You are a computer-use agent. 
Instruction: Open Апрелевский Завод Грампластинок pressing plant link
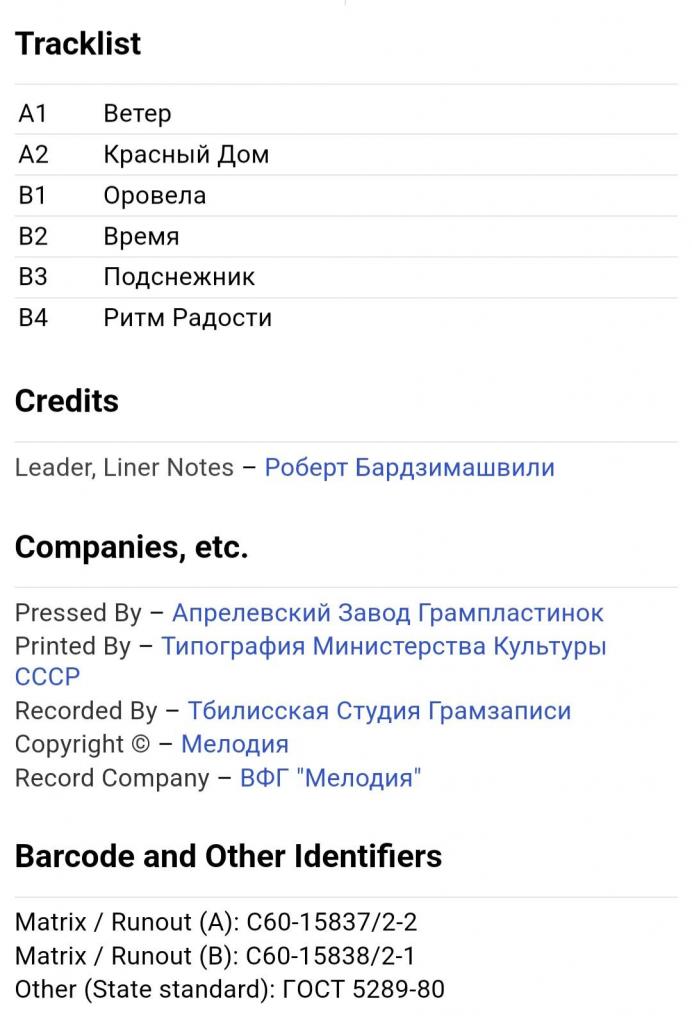pos(388,613)
